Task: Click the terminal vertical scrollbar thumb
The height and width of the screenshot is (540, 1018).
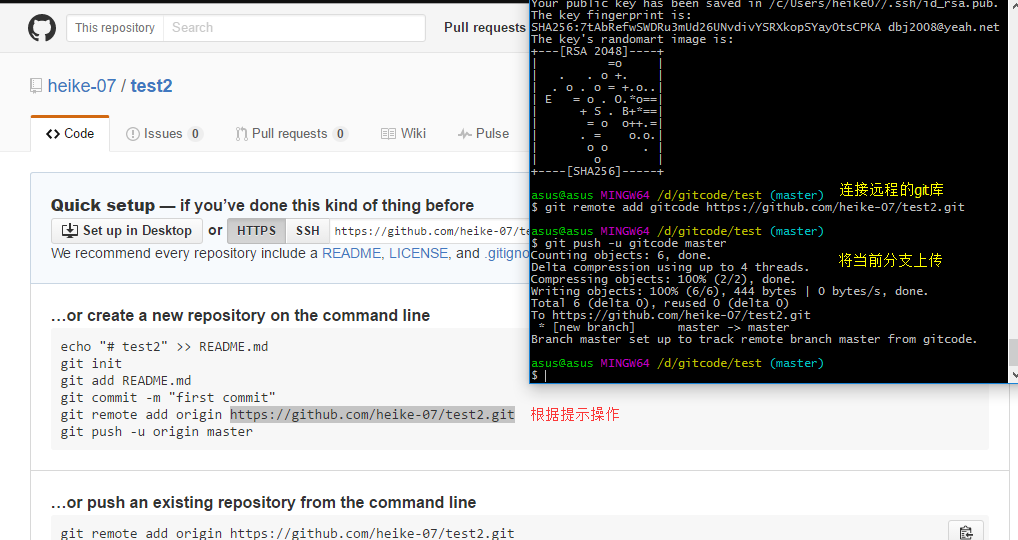Action: coord(1013,352)
